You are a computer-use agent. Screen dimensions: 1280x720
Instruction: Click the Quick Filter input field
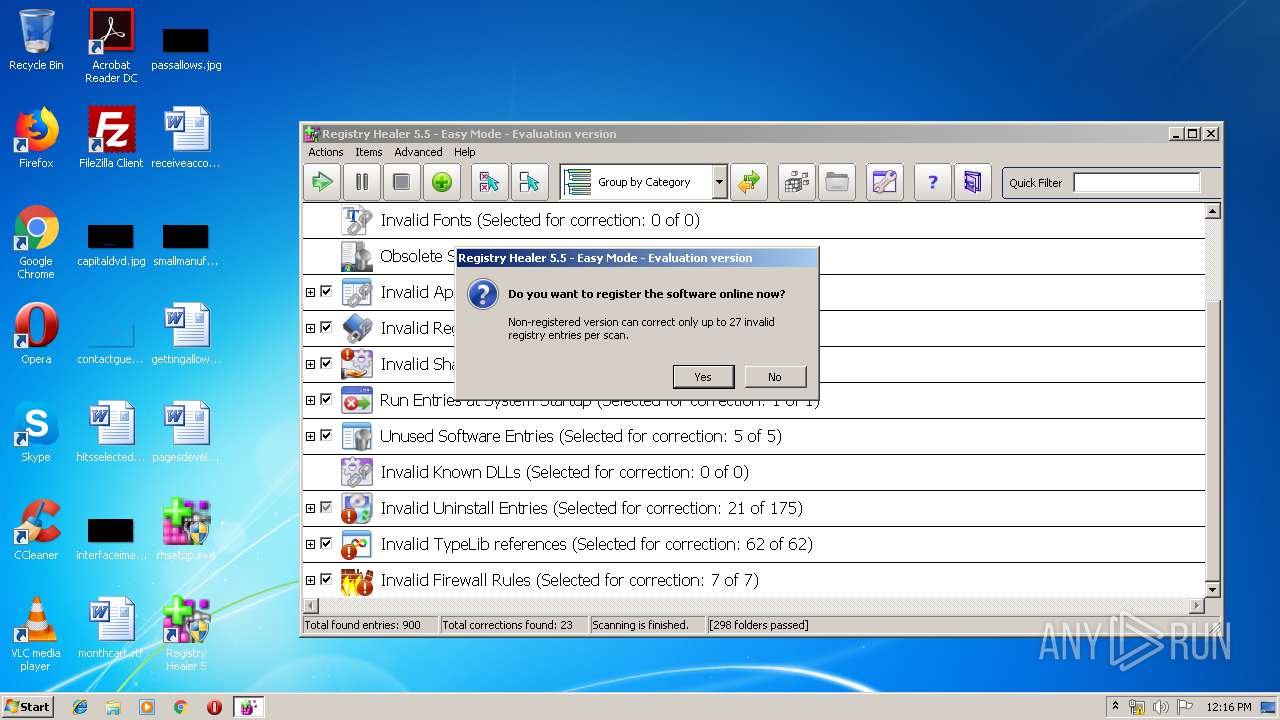pos(1136,182)
